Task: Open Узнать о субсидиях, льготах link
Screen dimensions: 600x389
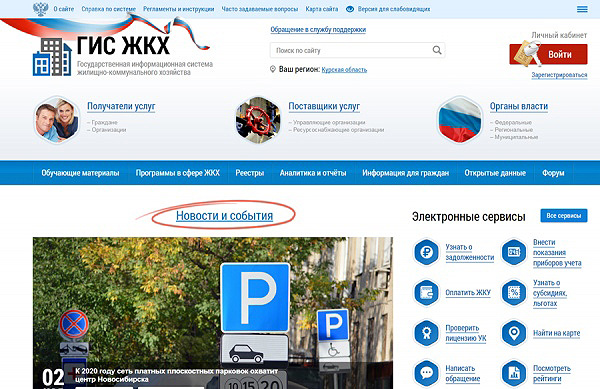Action: (550, 293)
